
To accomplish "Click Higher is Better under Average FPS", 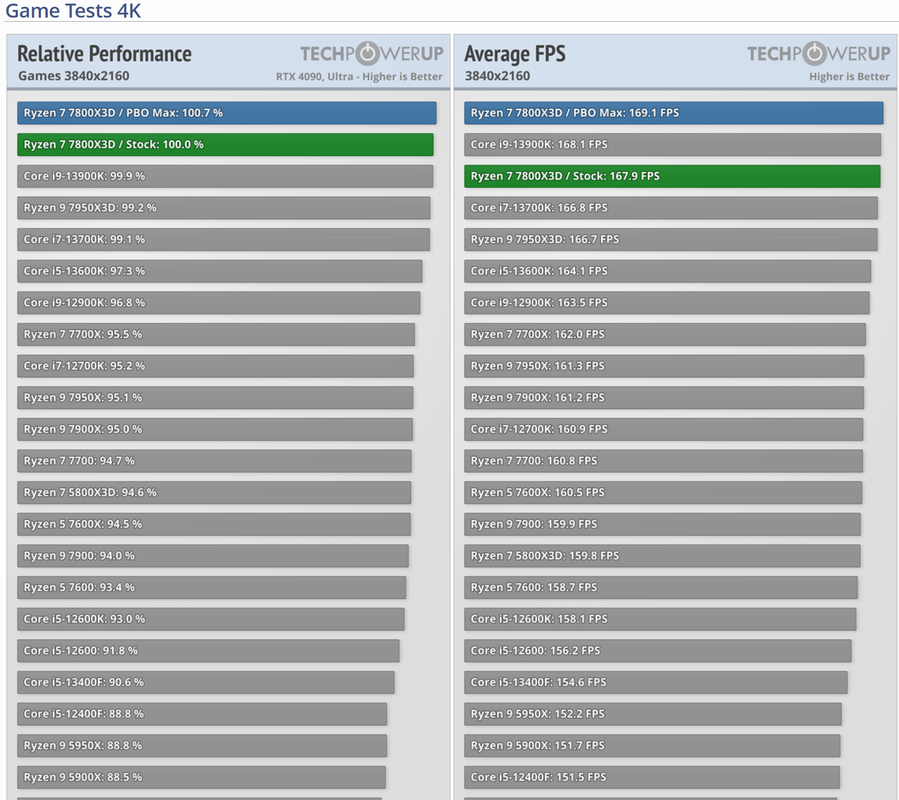I will coord(849,76).
